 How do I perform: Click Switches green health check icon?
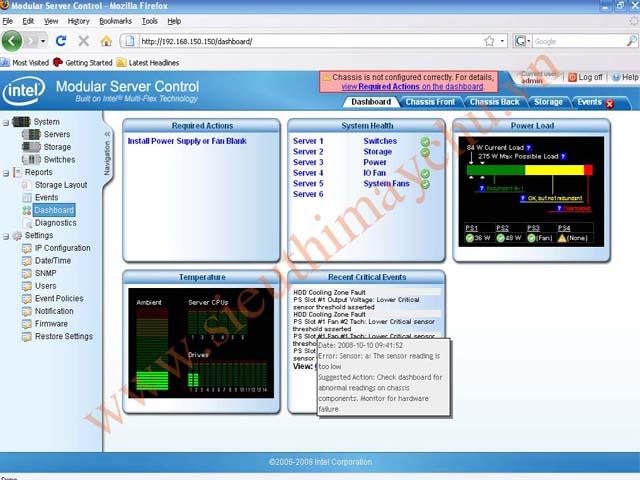point(425,142)
